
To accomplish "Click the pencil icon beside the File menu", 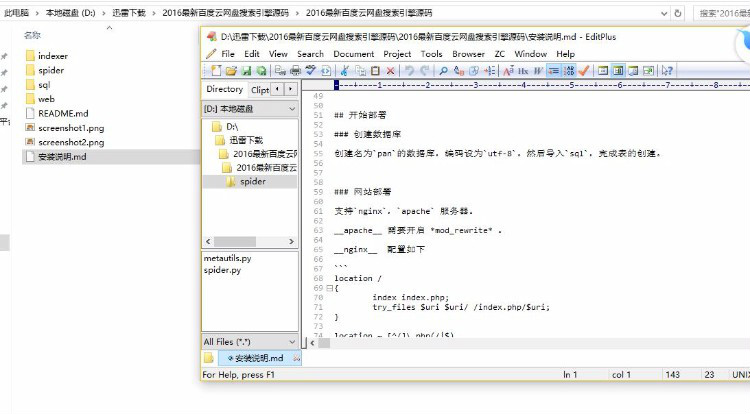I will coord(211,54).
